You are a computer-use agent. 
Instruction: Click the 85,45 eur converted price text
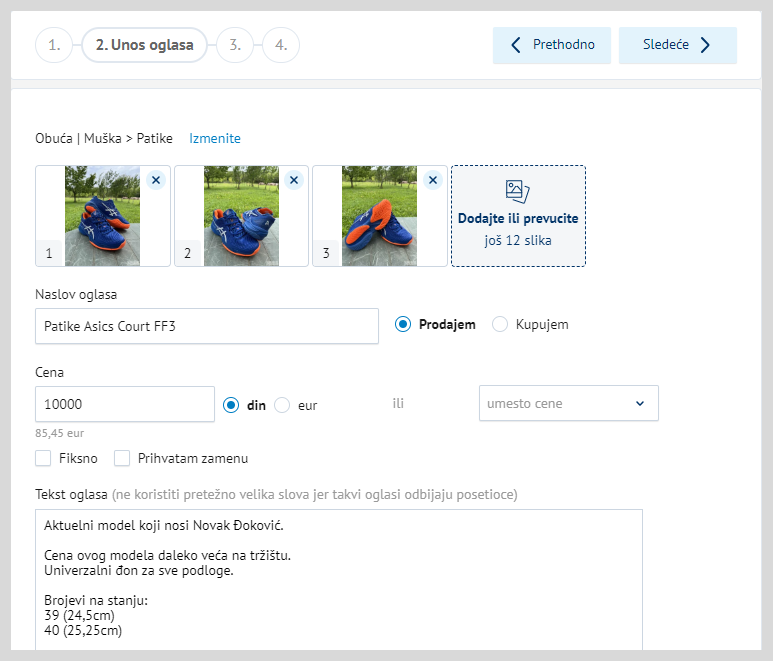60,433
